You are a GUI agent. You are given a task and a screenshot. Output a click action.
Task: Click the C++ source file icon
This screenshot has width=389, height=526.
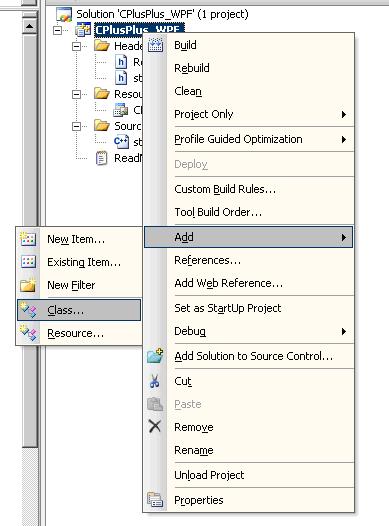point(121,142)
